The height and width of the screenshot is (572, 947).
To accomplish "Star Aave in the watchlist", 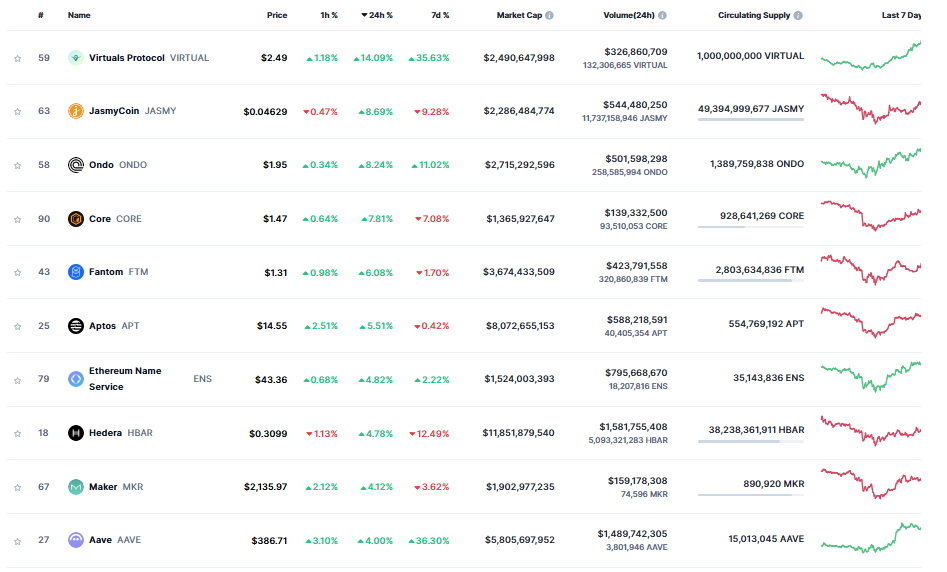I will (18, 542).
